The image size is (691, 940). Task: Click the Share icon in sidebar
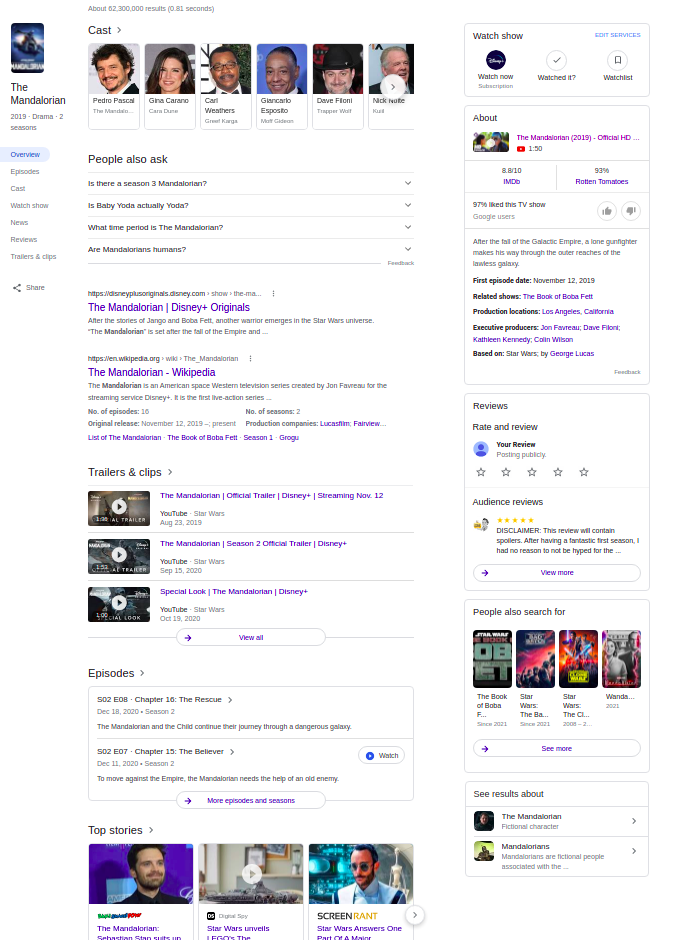(x=17, y=288)
